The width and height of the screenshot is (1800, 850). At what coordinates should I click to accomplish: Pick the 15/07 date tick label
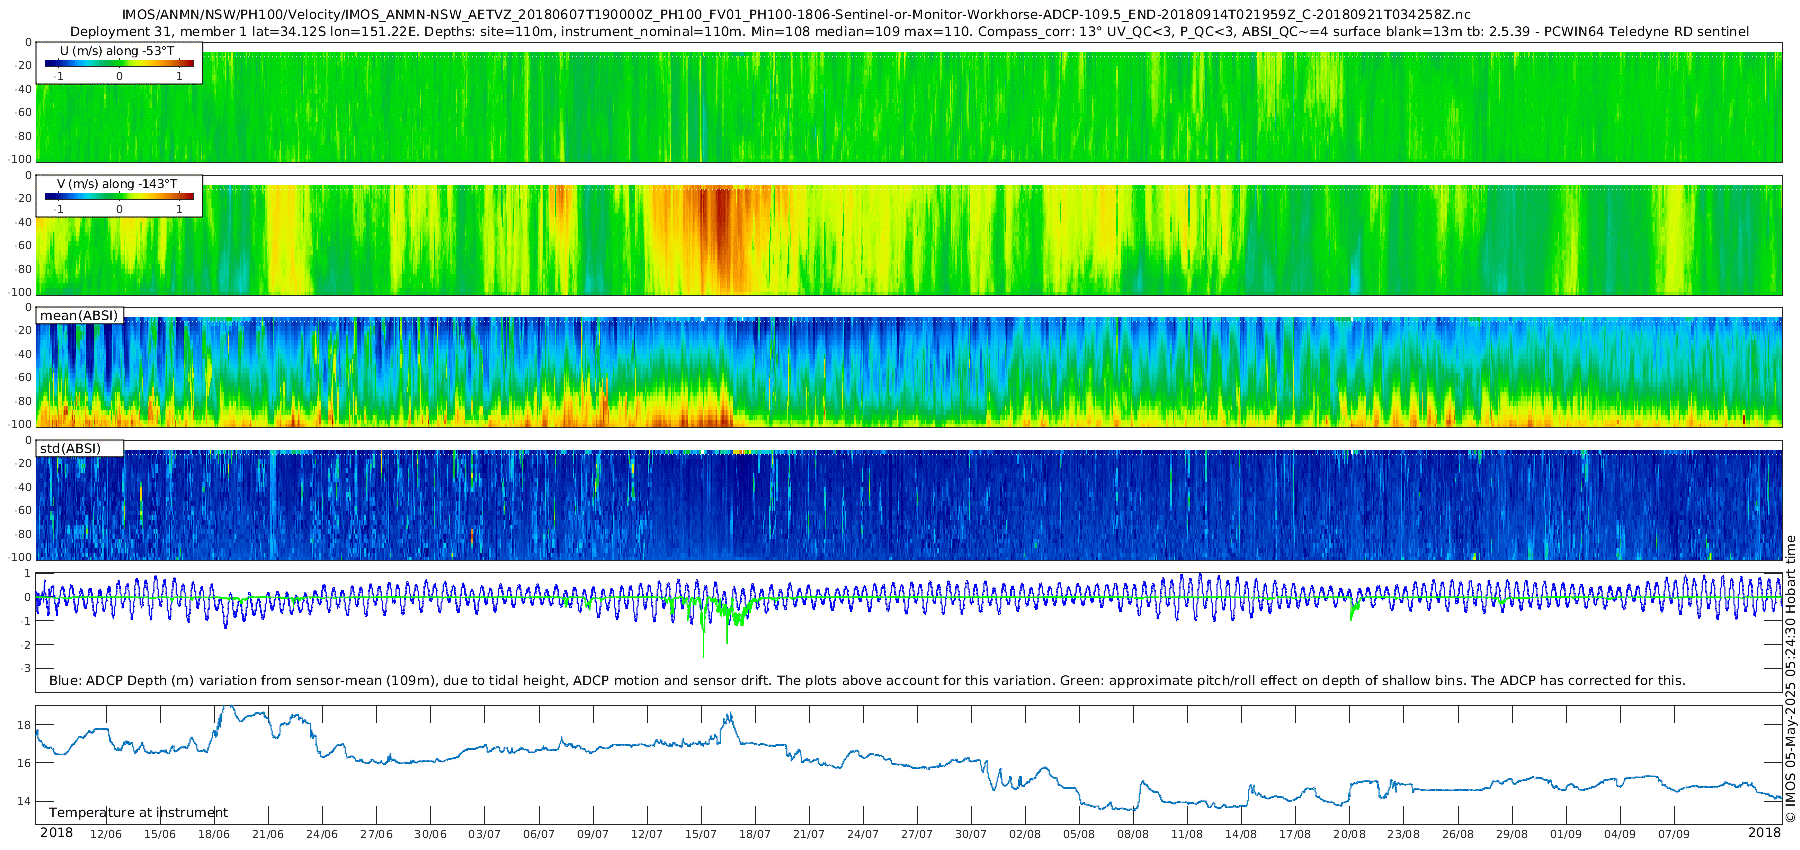point(701,834)
